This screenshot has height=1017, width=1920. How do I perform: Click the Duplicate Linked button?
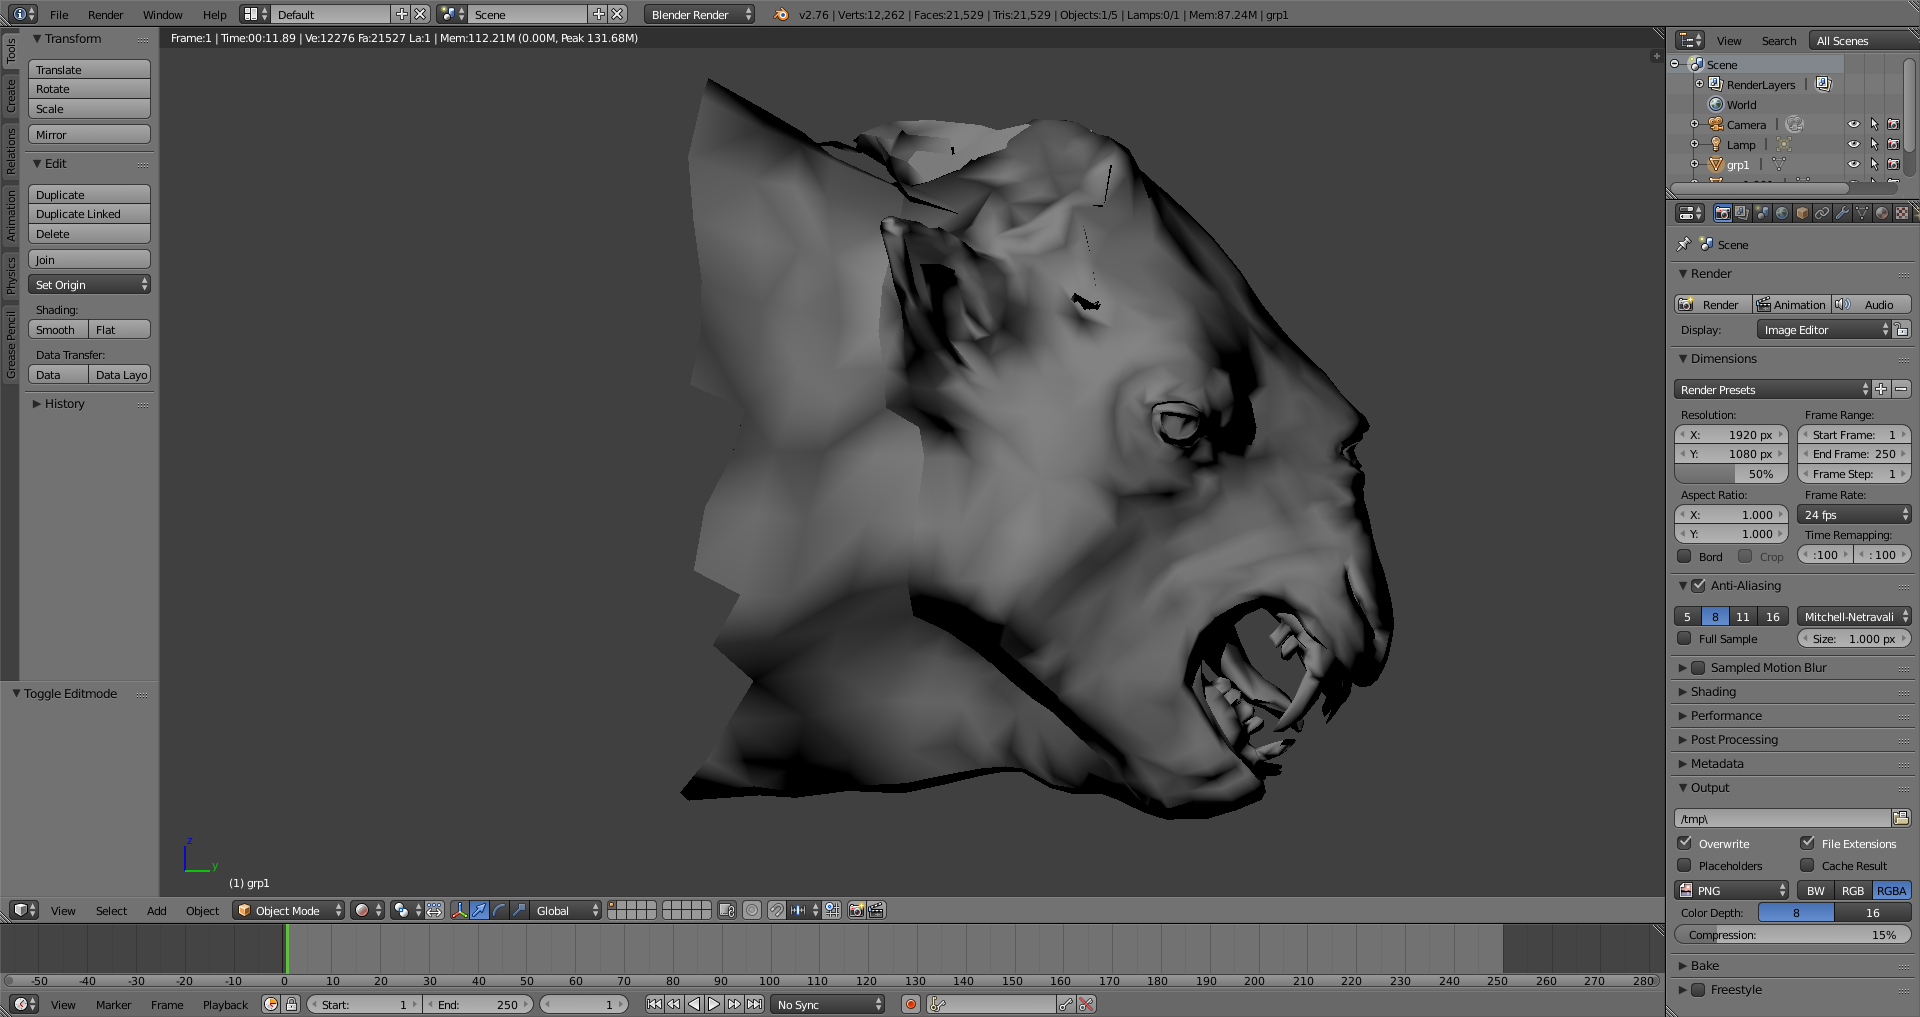pos(89,214)
